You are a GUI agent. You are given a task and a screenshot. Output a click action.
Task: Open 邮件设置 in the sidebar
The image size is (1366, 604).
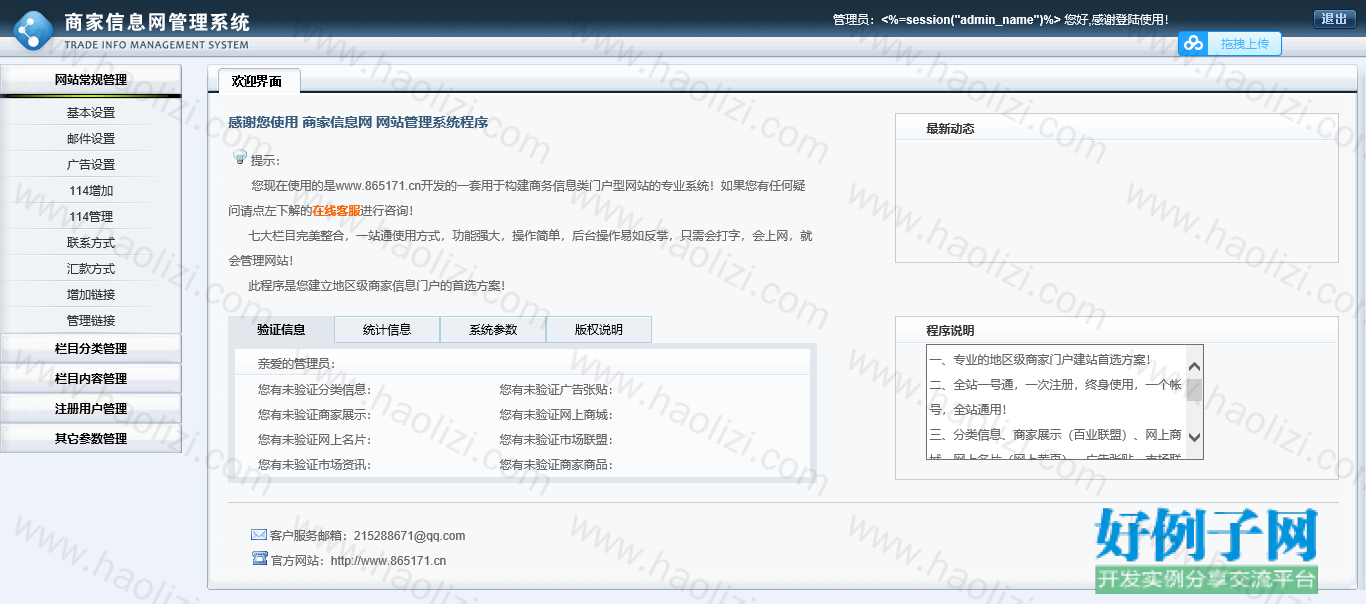click(x=91, y=139)
